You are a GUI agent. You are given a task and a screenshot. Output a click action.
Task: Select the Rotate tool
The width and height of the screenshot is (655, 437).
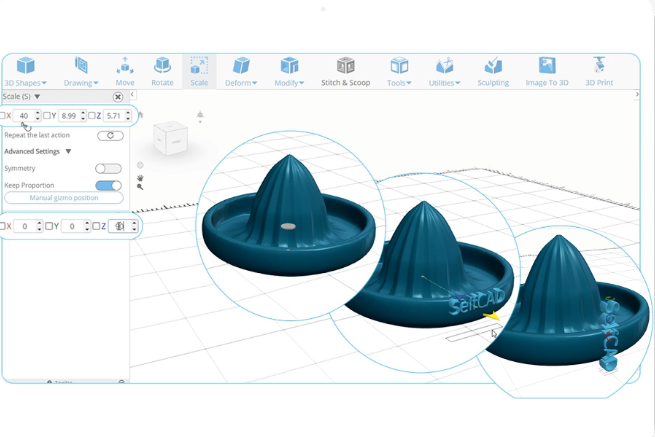pyautogui.click(x=162, y=71)
